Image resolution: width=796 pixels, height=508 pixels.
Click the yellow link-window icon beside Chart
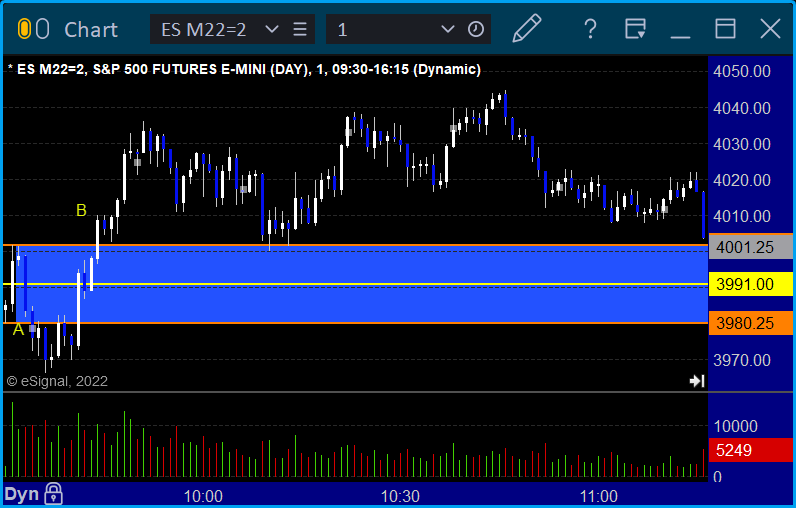pyautogui.click(x=24, y=29)
